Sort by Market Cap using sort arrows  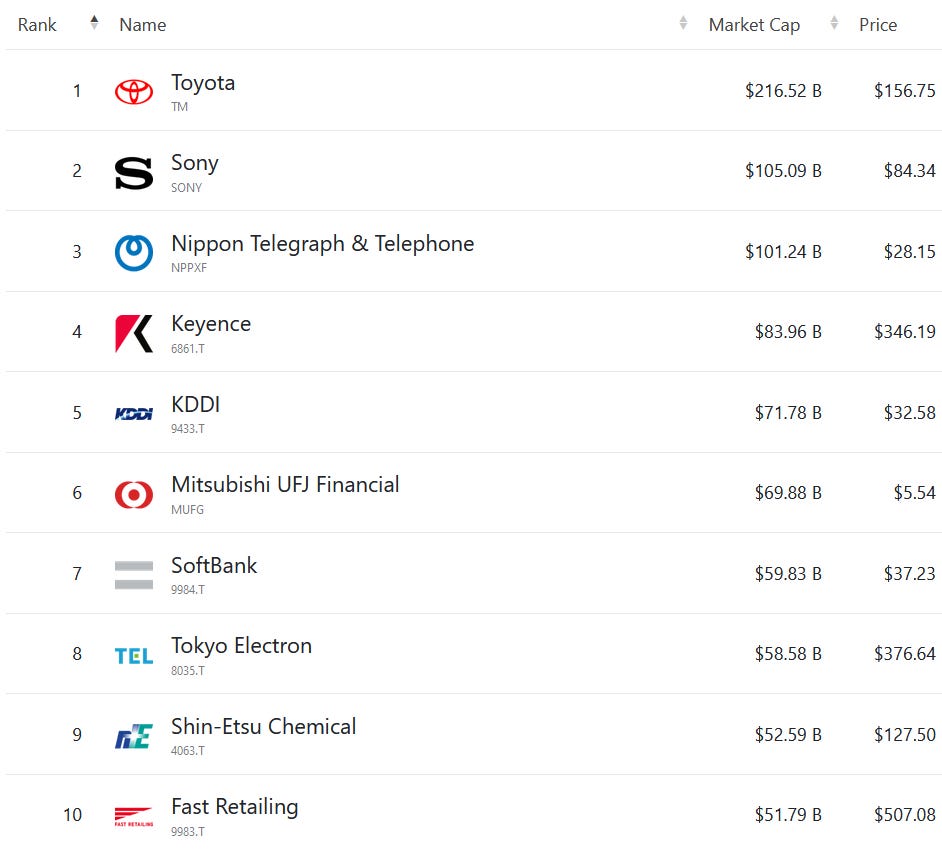[834, 23]
